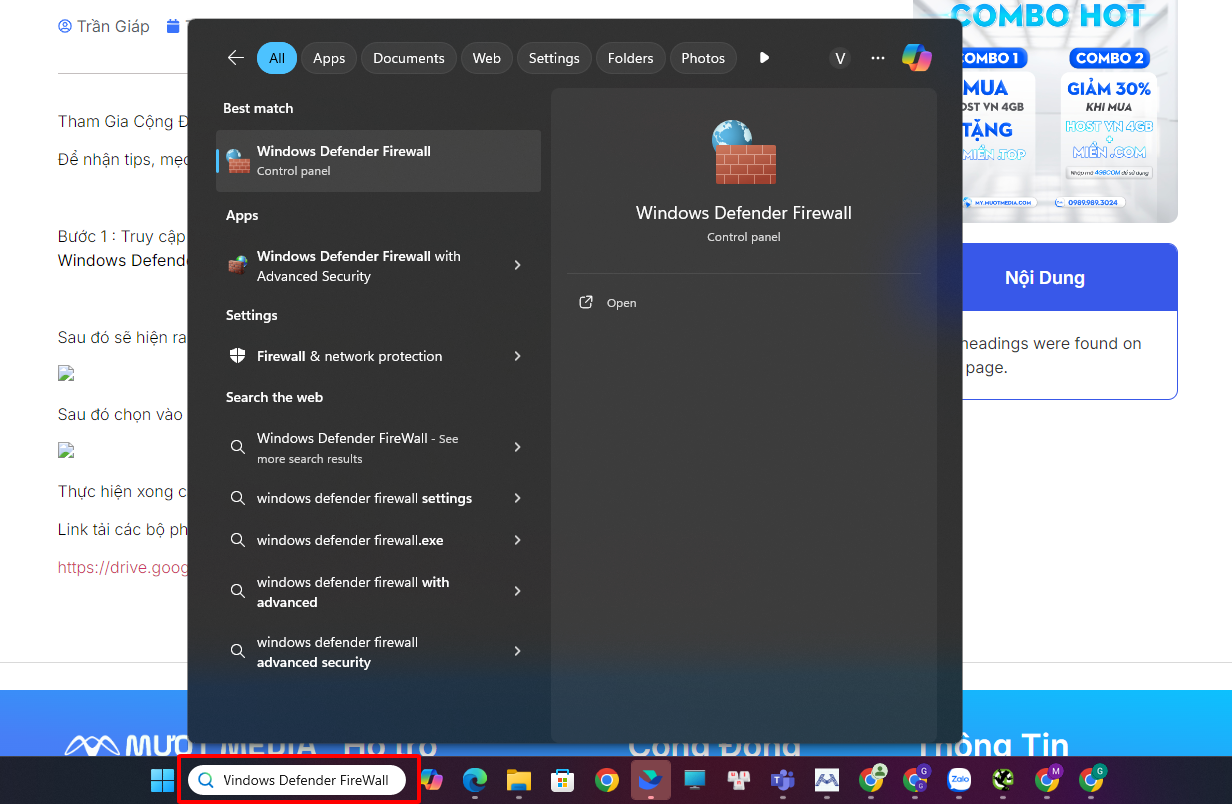Open Microsoft Teams from the taskbar

coord(782,780)
